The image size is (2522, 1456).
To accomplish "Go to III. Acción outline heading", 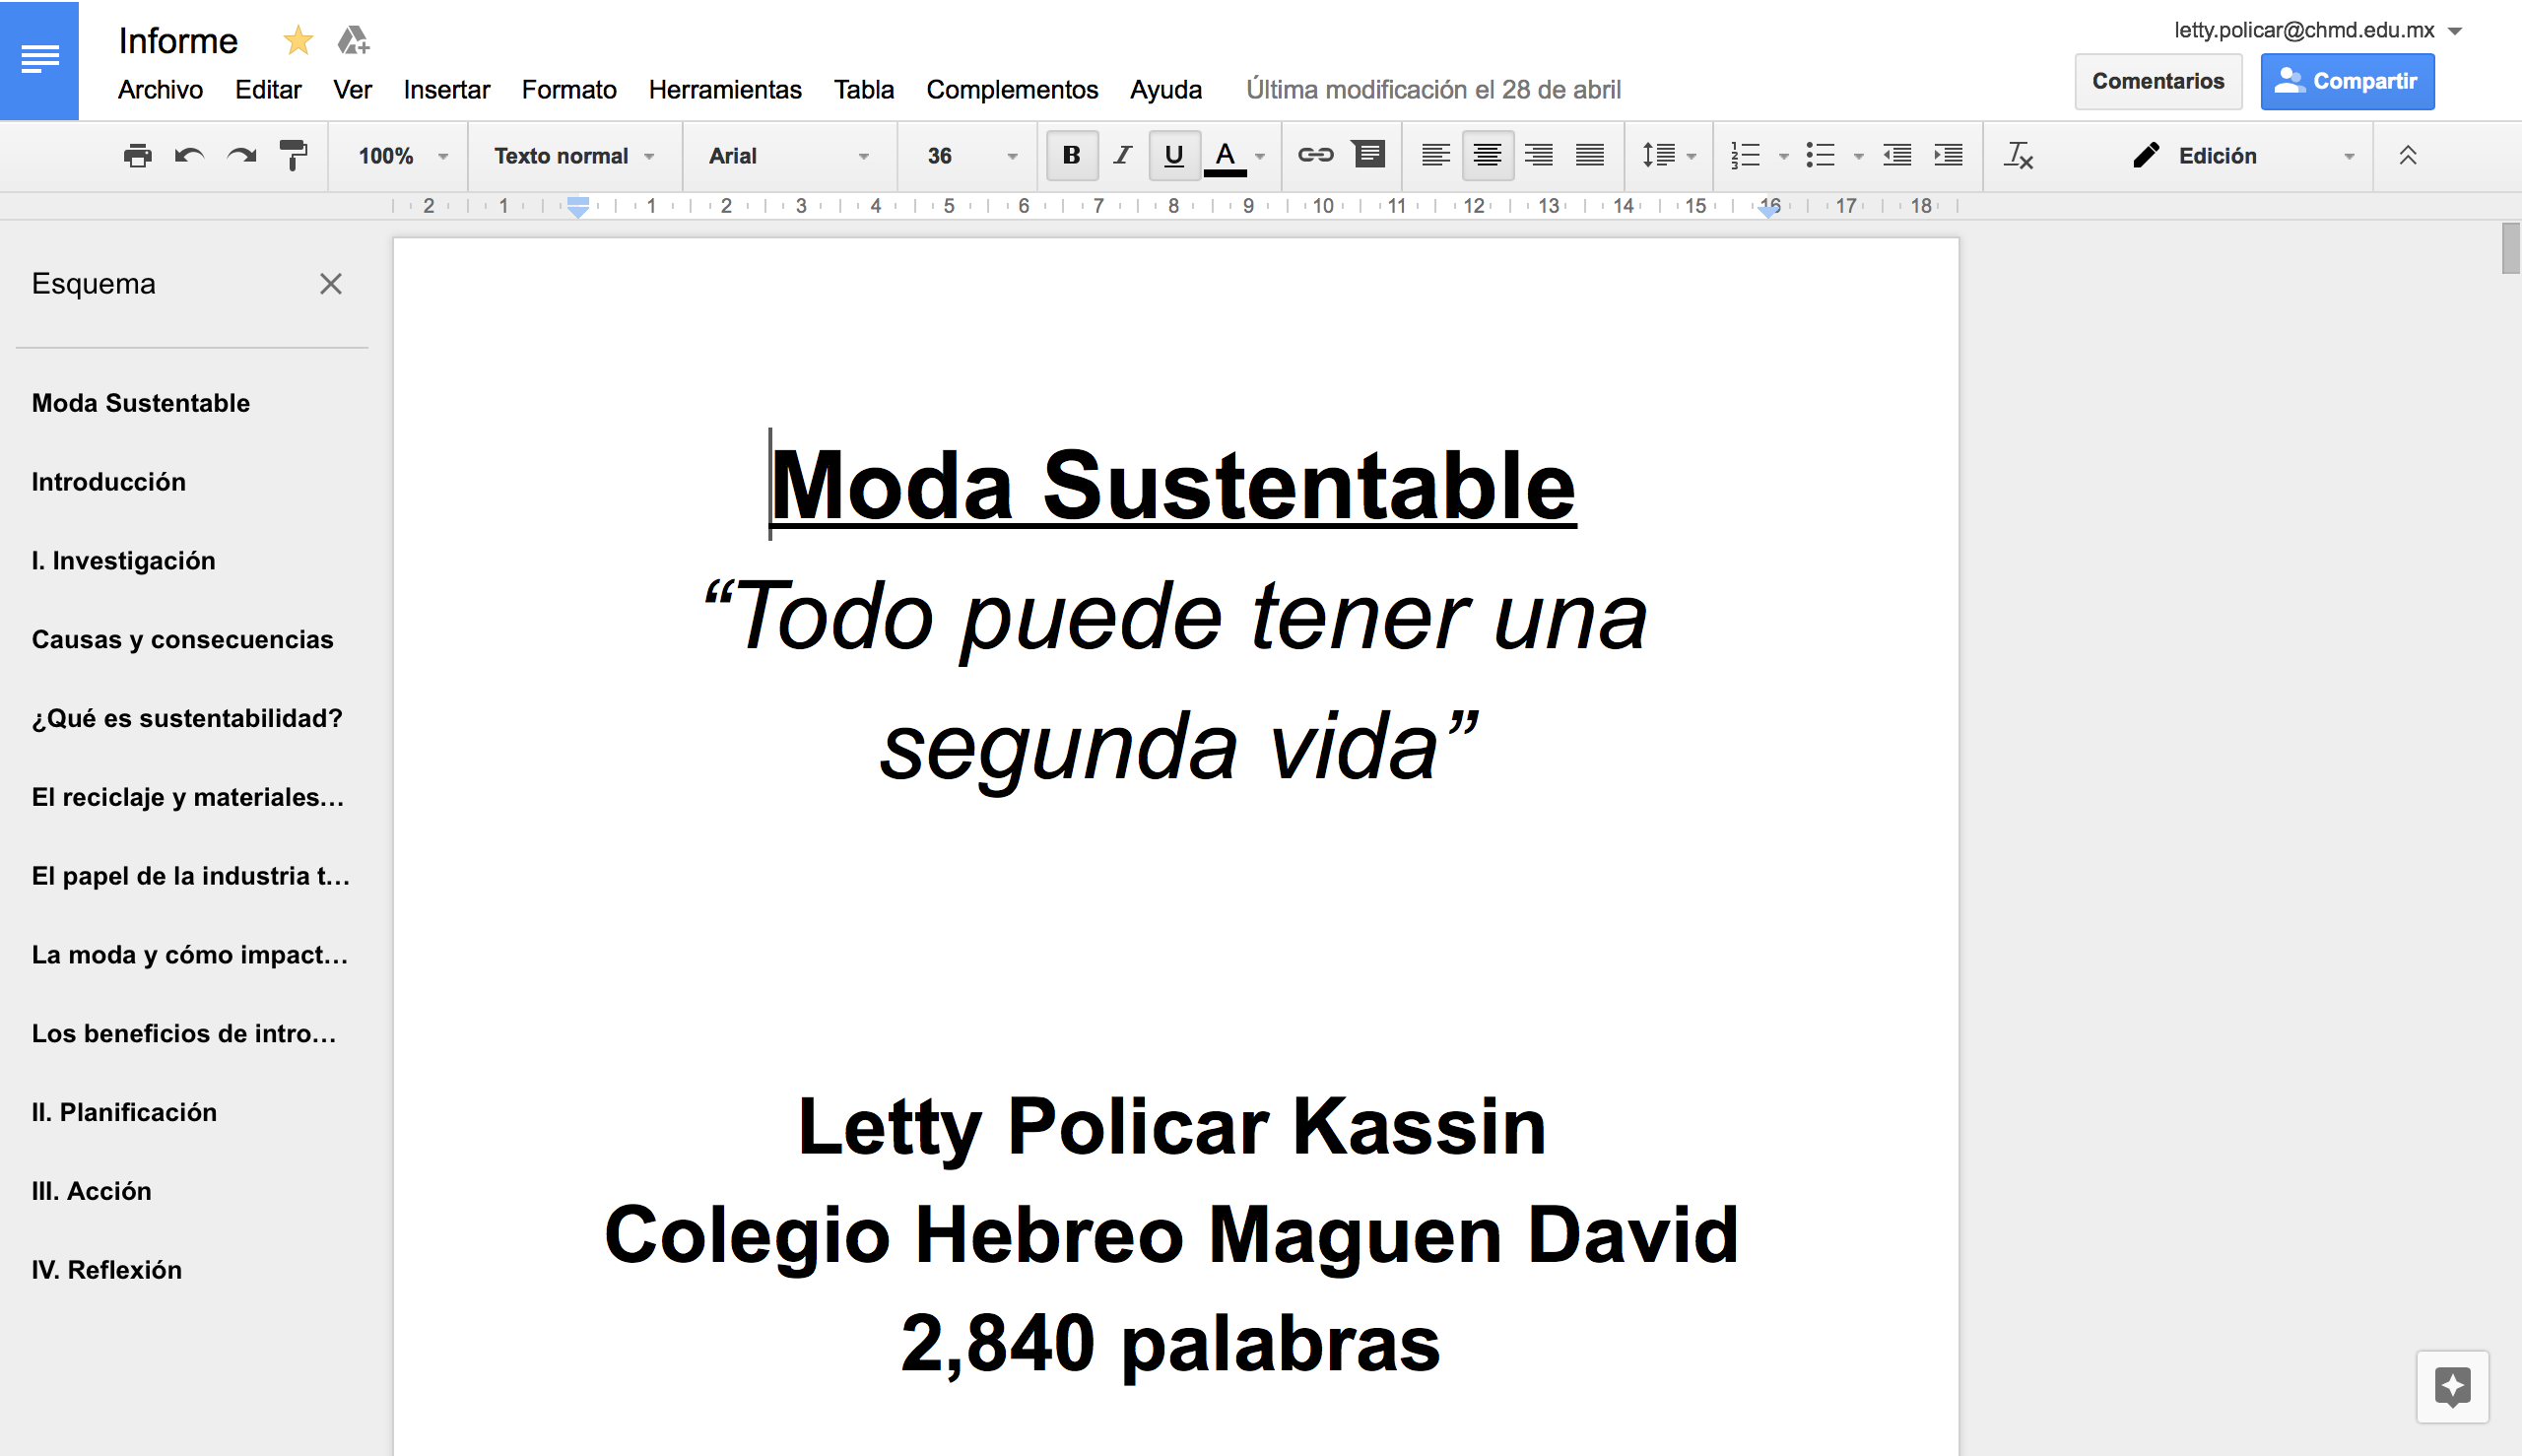I will tap(91, 1191).
